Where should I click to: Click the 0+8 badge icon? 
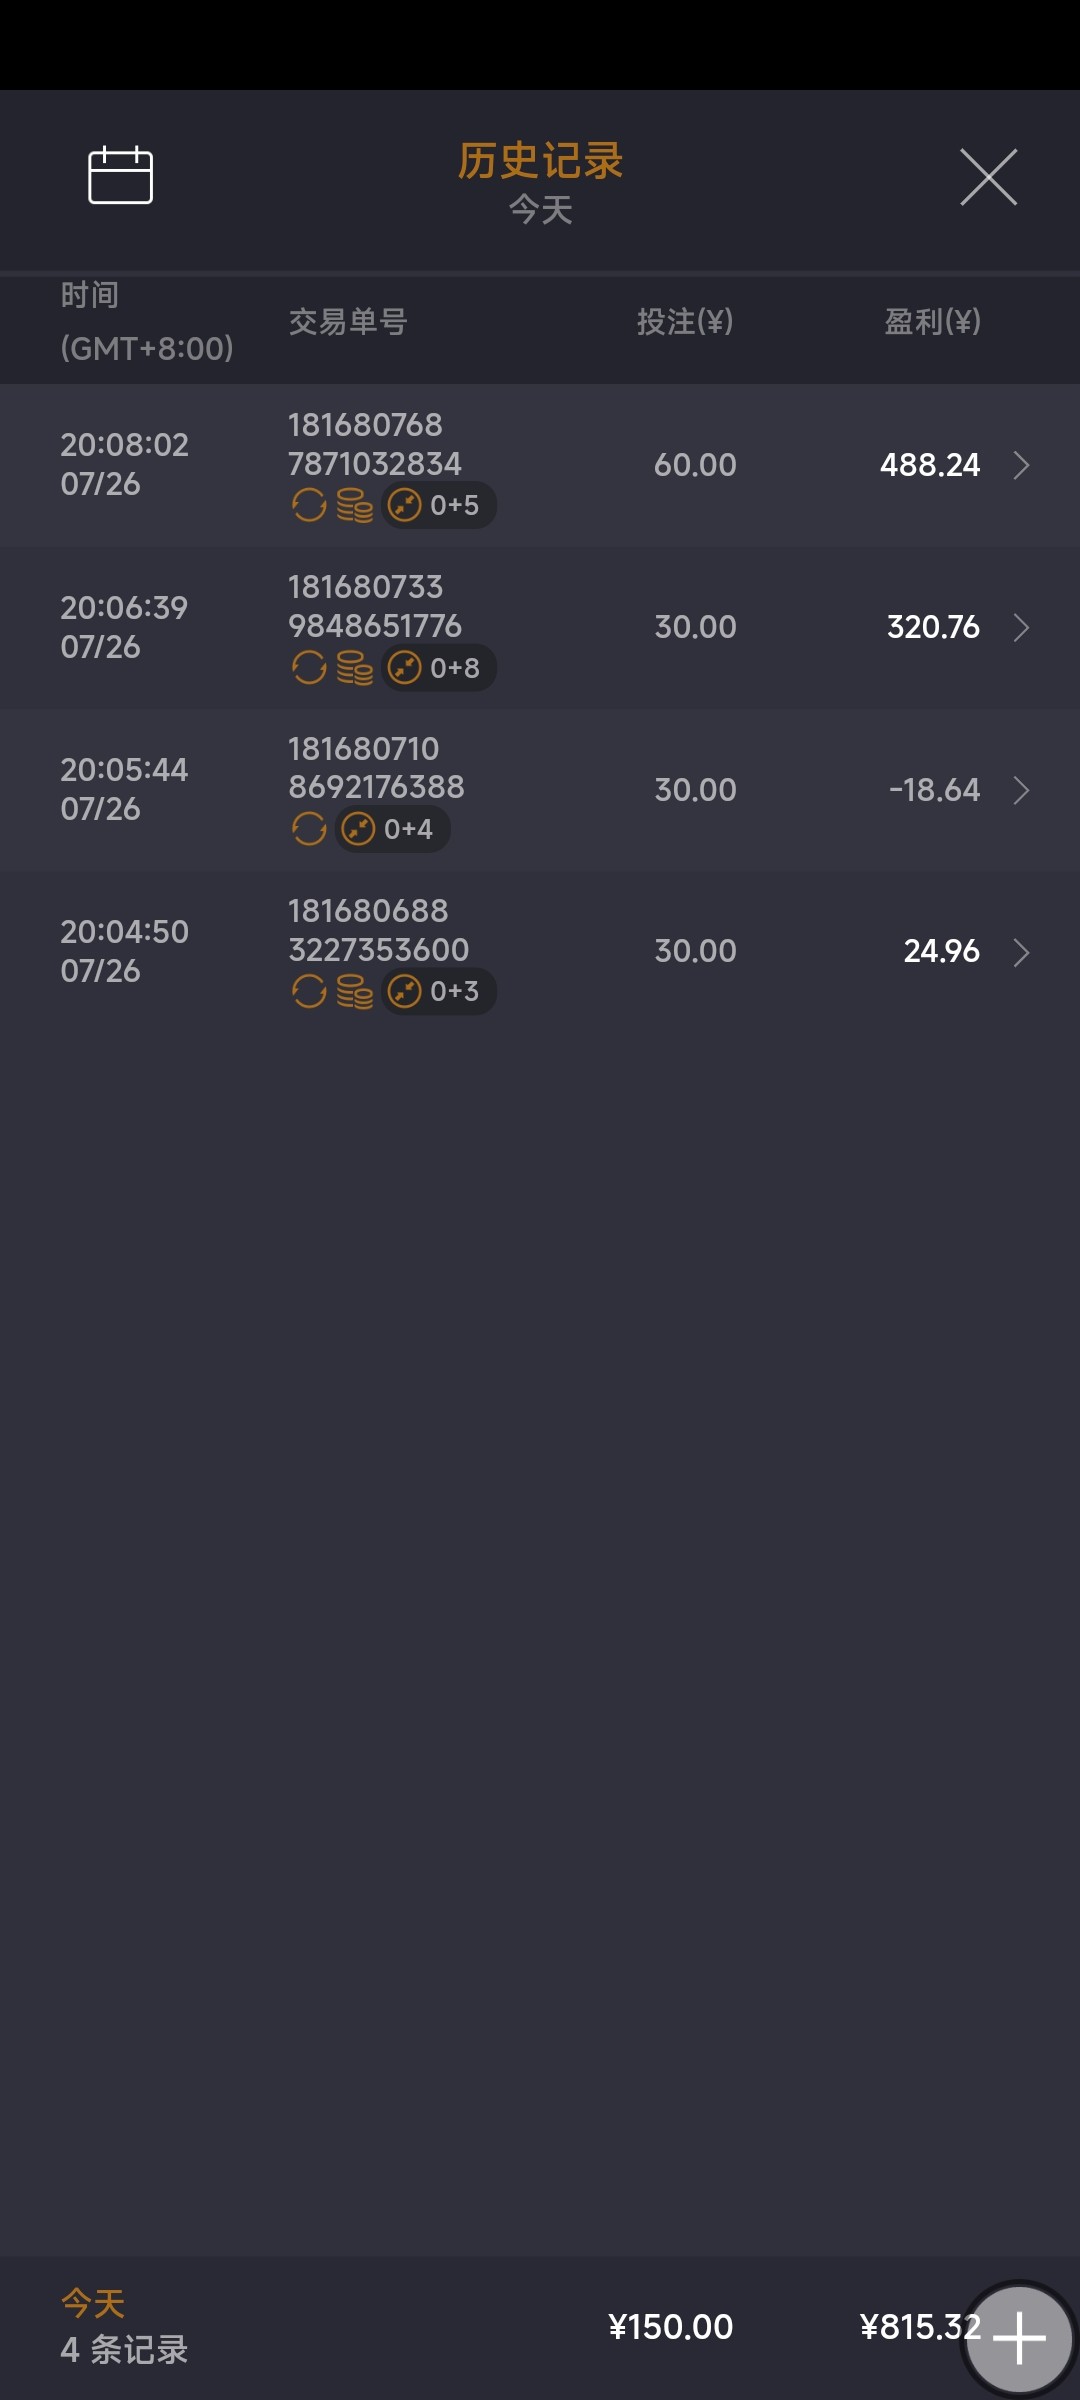[438, 667]
